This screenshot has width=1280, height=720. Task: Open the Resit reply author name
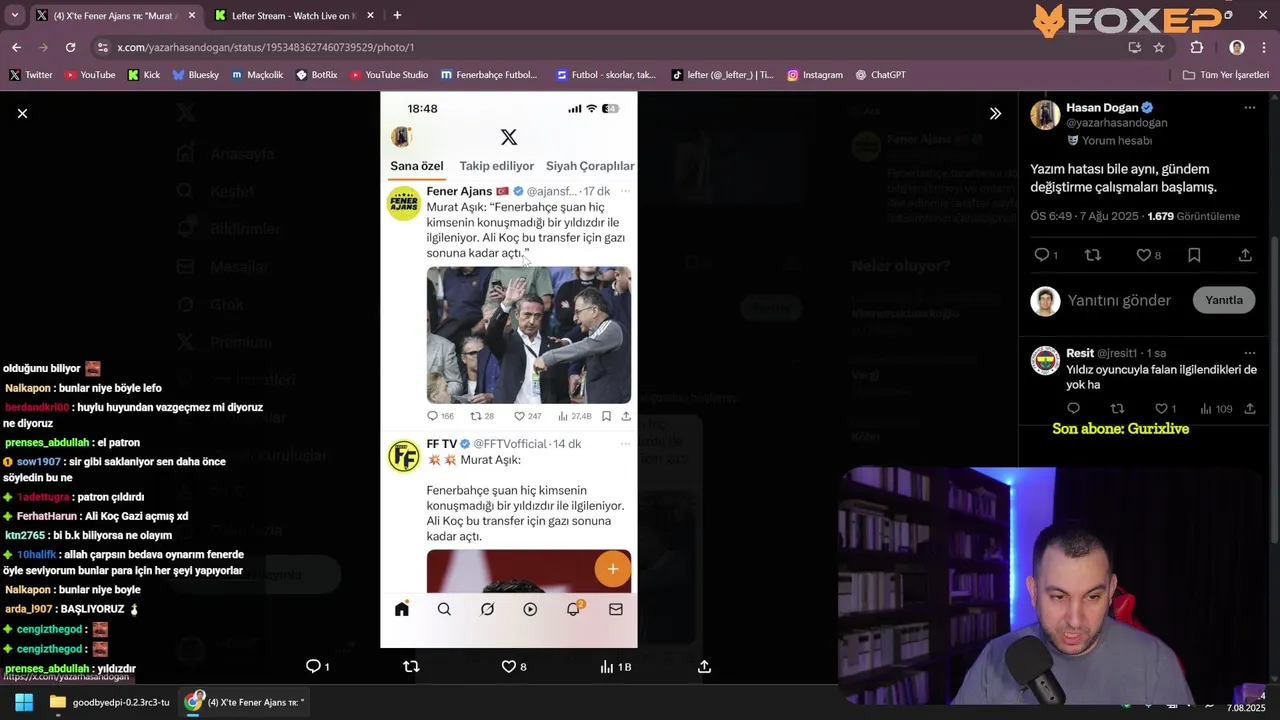[x=1080, y=353]
